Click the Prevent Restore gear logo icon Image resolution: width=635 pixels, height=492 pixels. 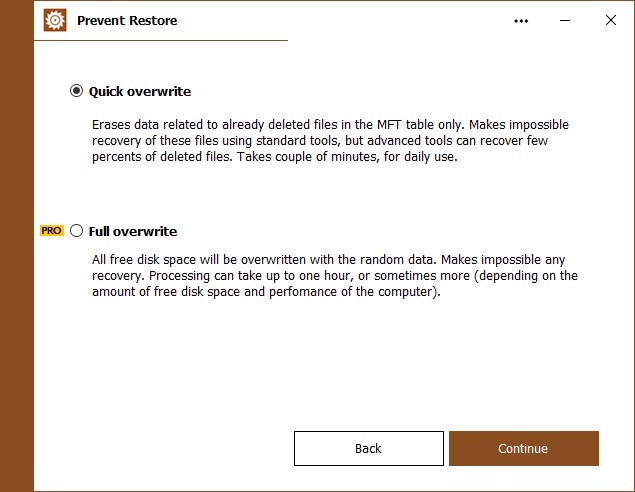55,20
